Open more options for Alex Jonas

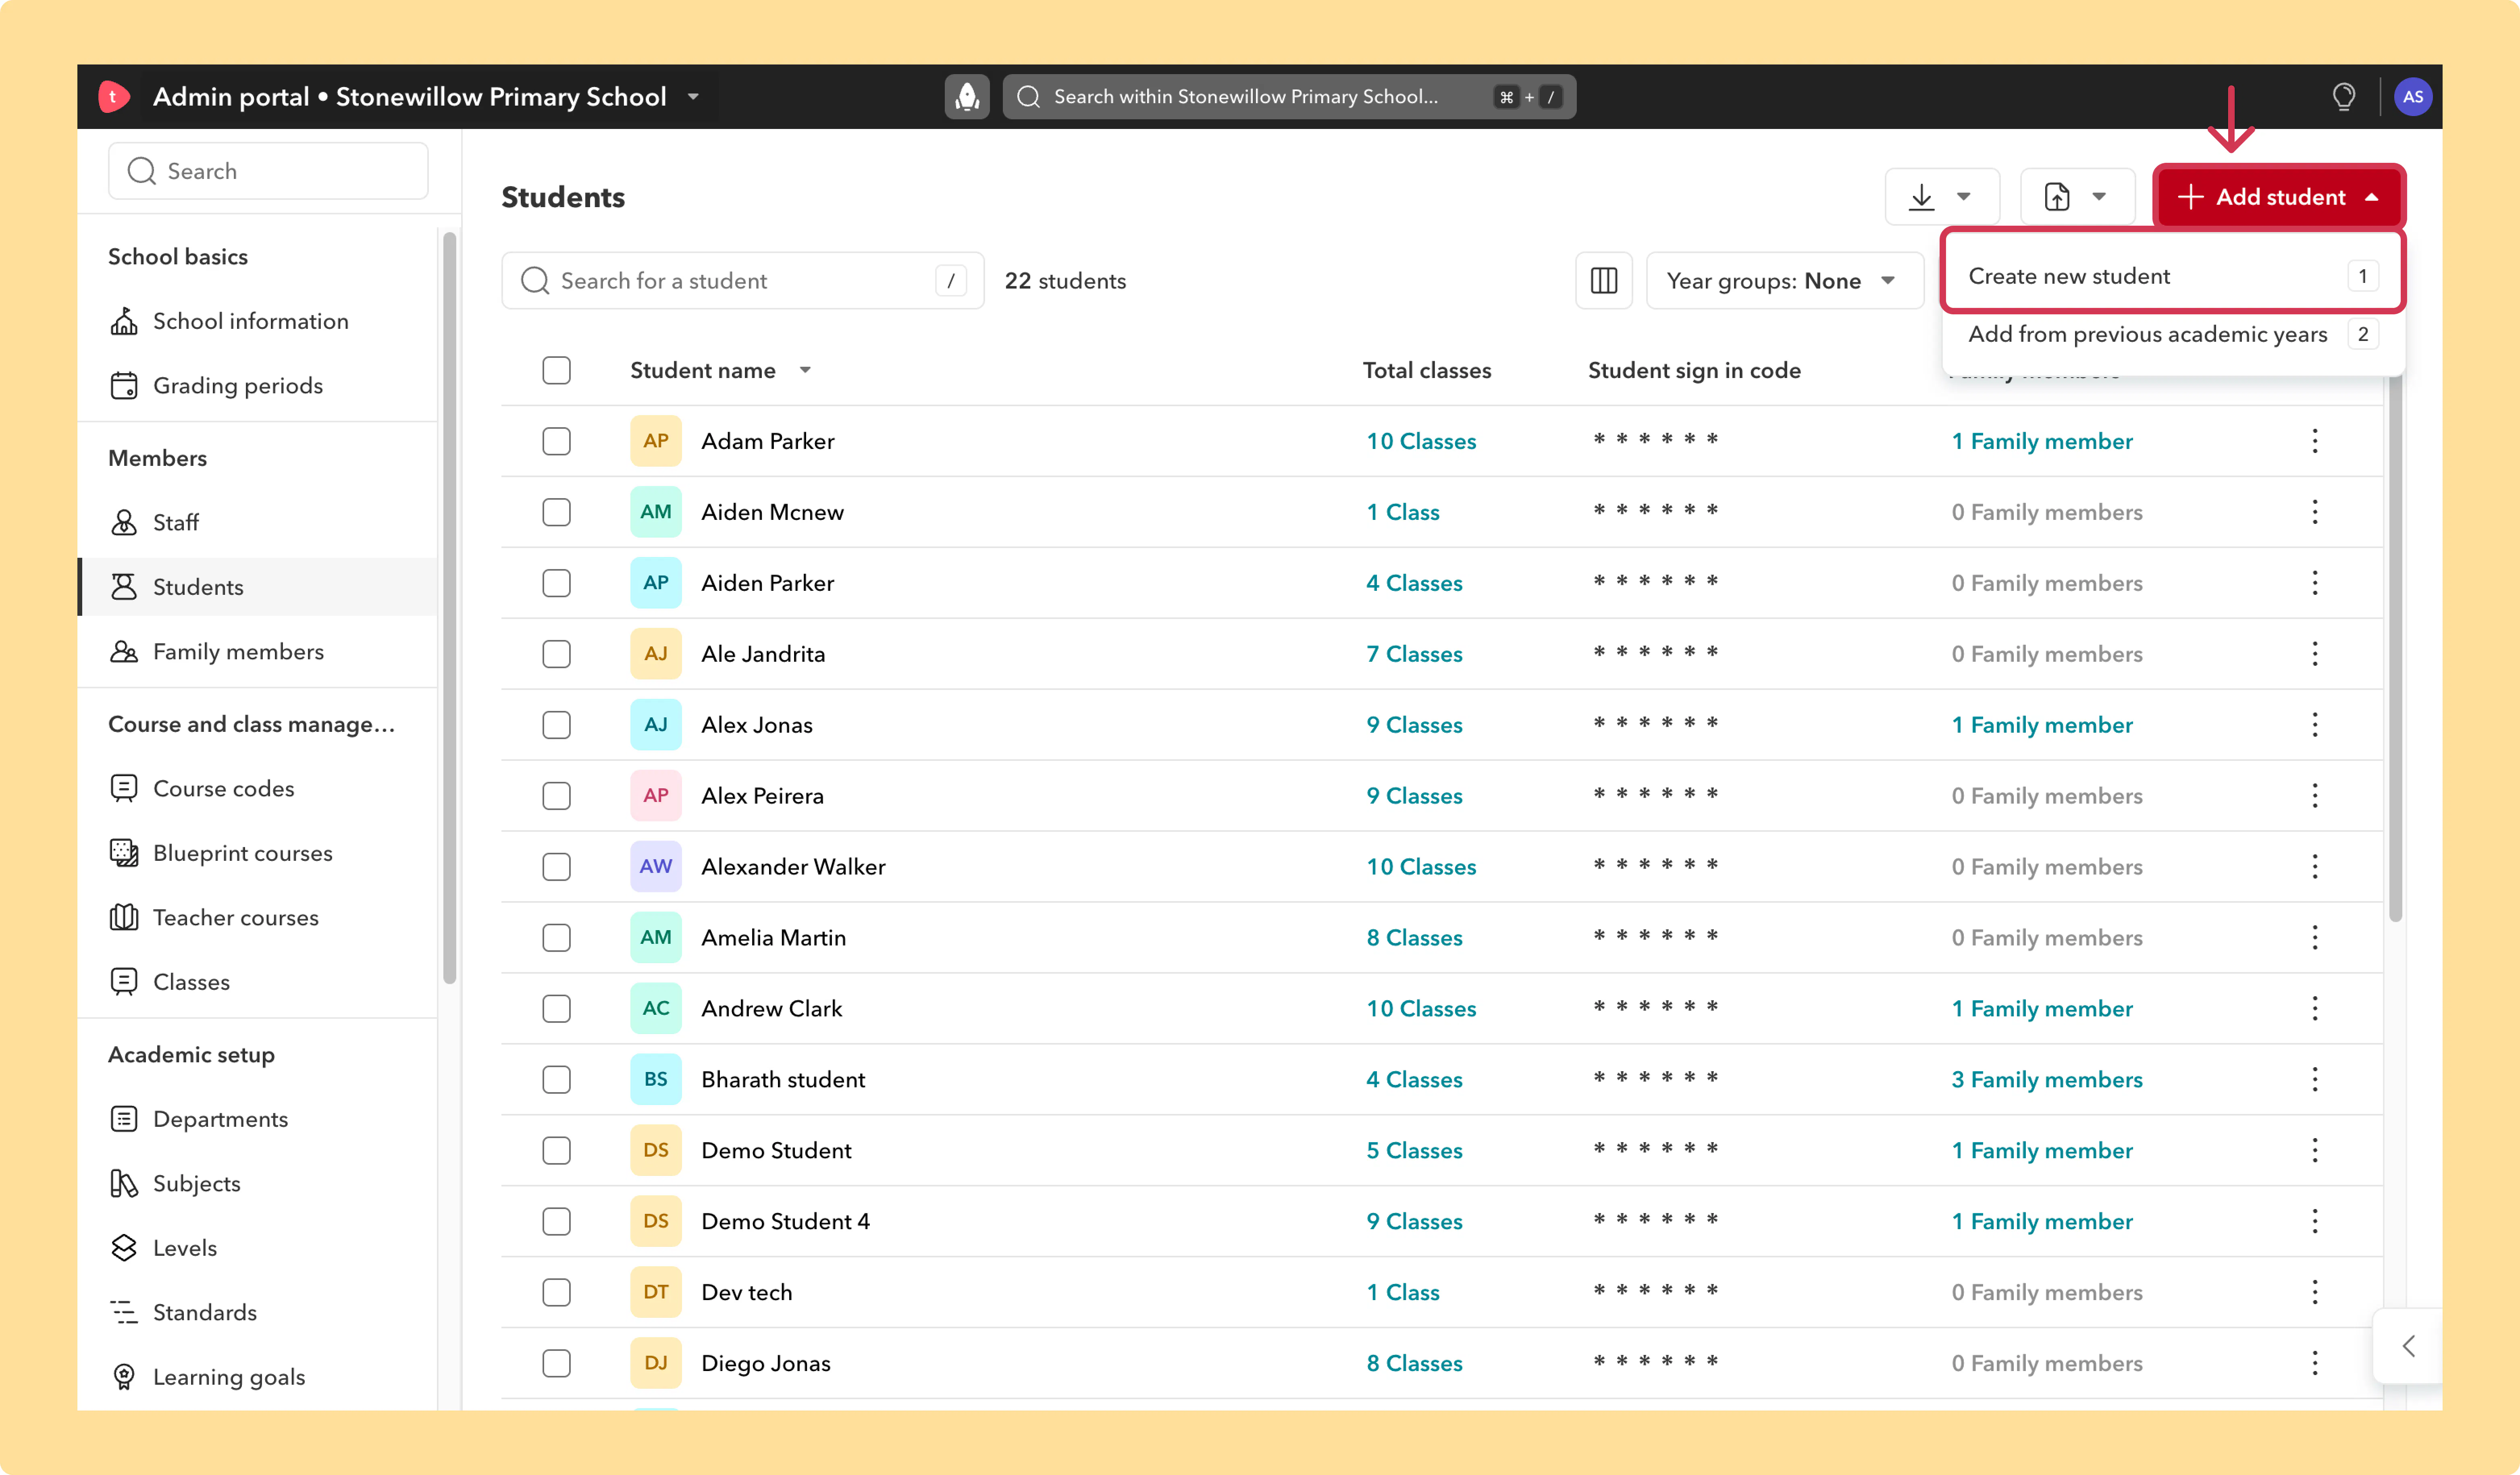click(2314, 725)
